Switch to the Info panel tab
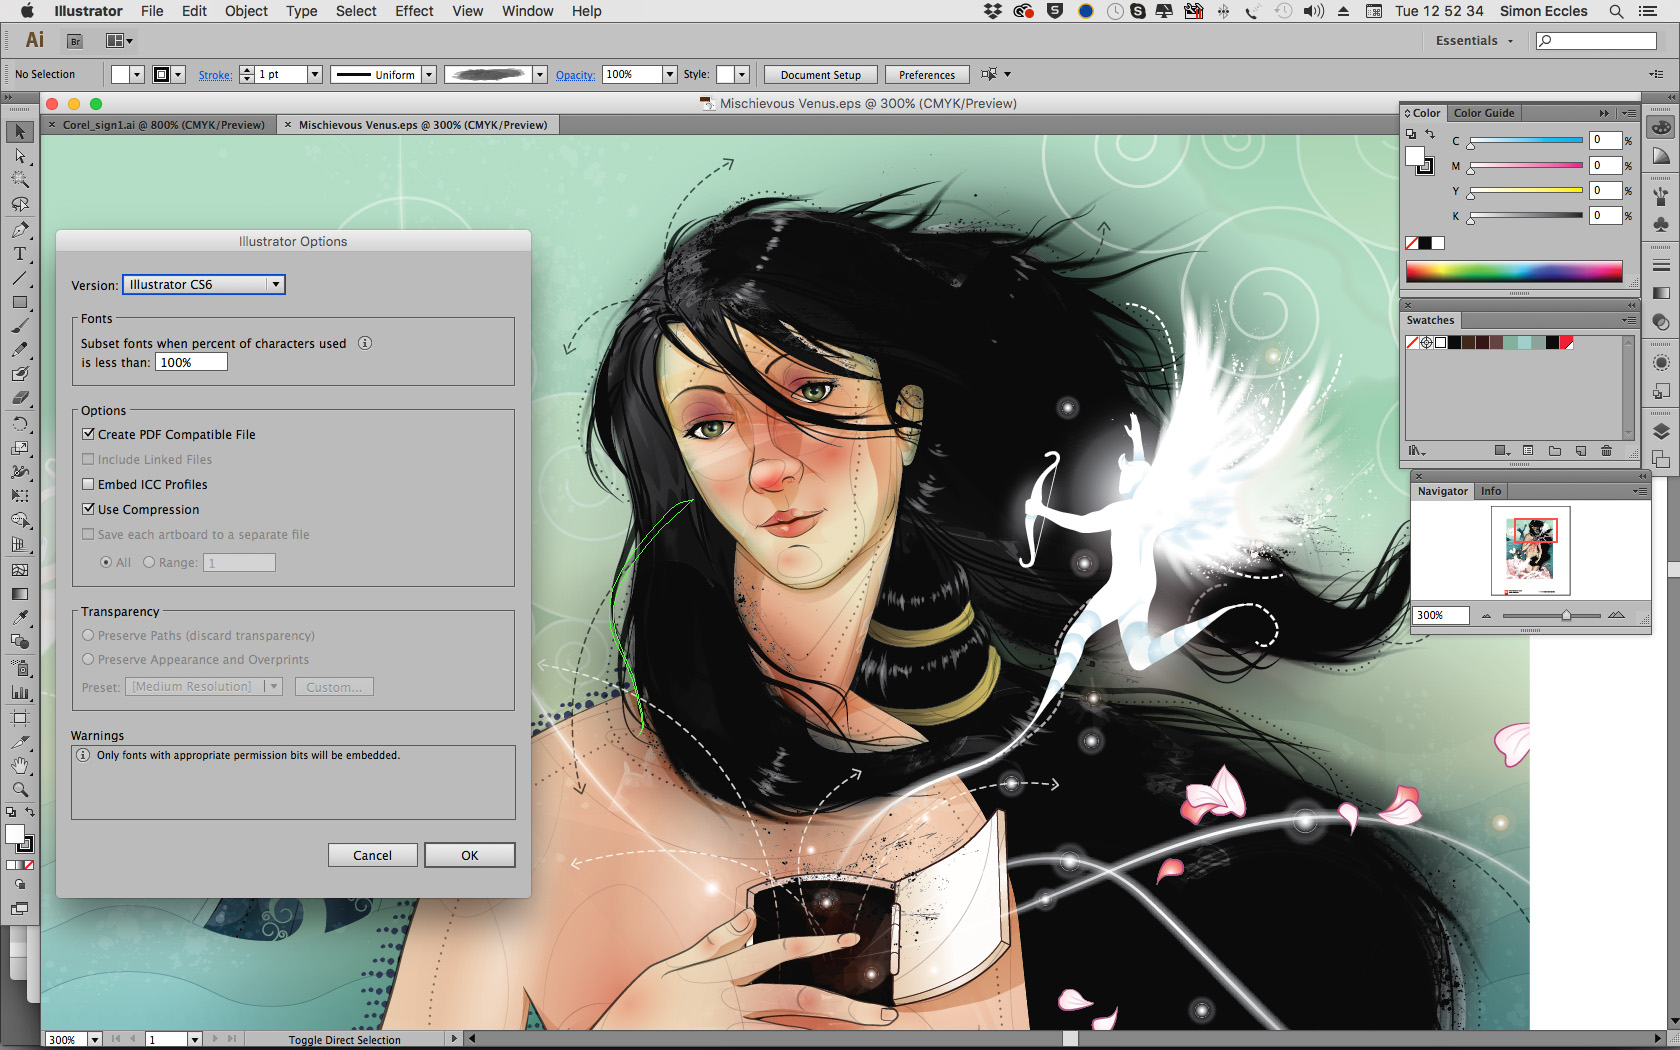Image resolution: width=1680 pixels, height=1050 pixels. pos(1491,491)
